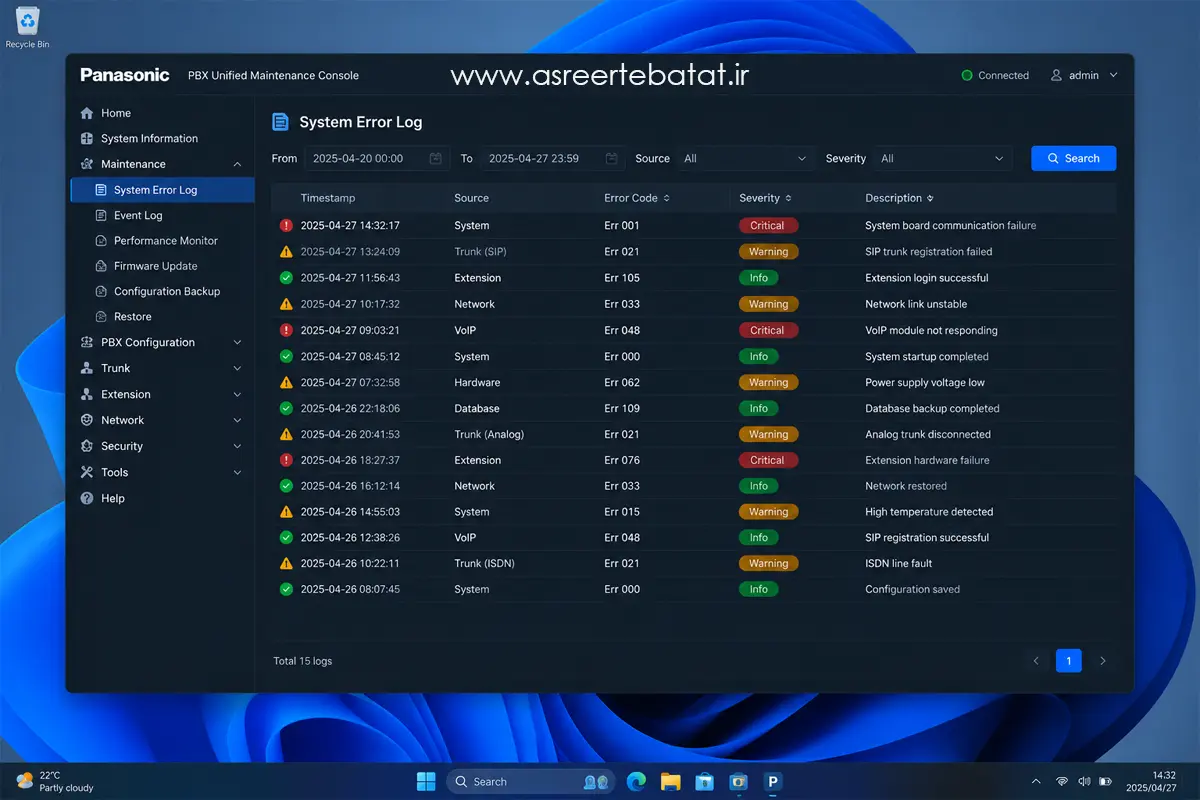Image resolution: width=1200 pixels, height=800 pixels.
Task: Collapse the Maintenance section chevron
Action: [x=237, y=164]
